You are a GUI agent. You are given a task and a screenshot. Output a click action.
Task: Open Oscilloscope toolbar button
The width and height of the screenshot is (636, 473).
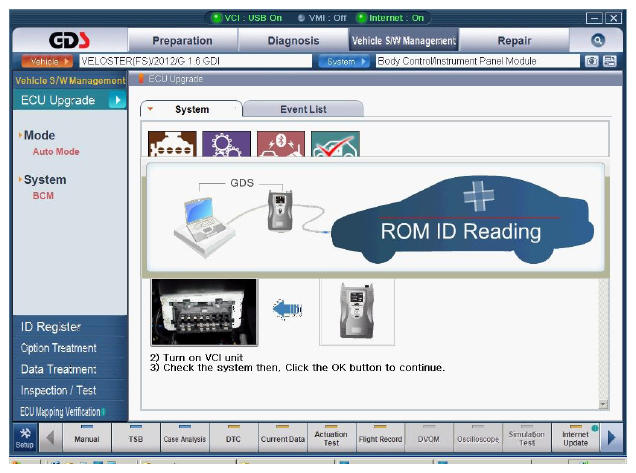click(x=478, y=438)
